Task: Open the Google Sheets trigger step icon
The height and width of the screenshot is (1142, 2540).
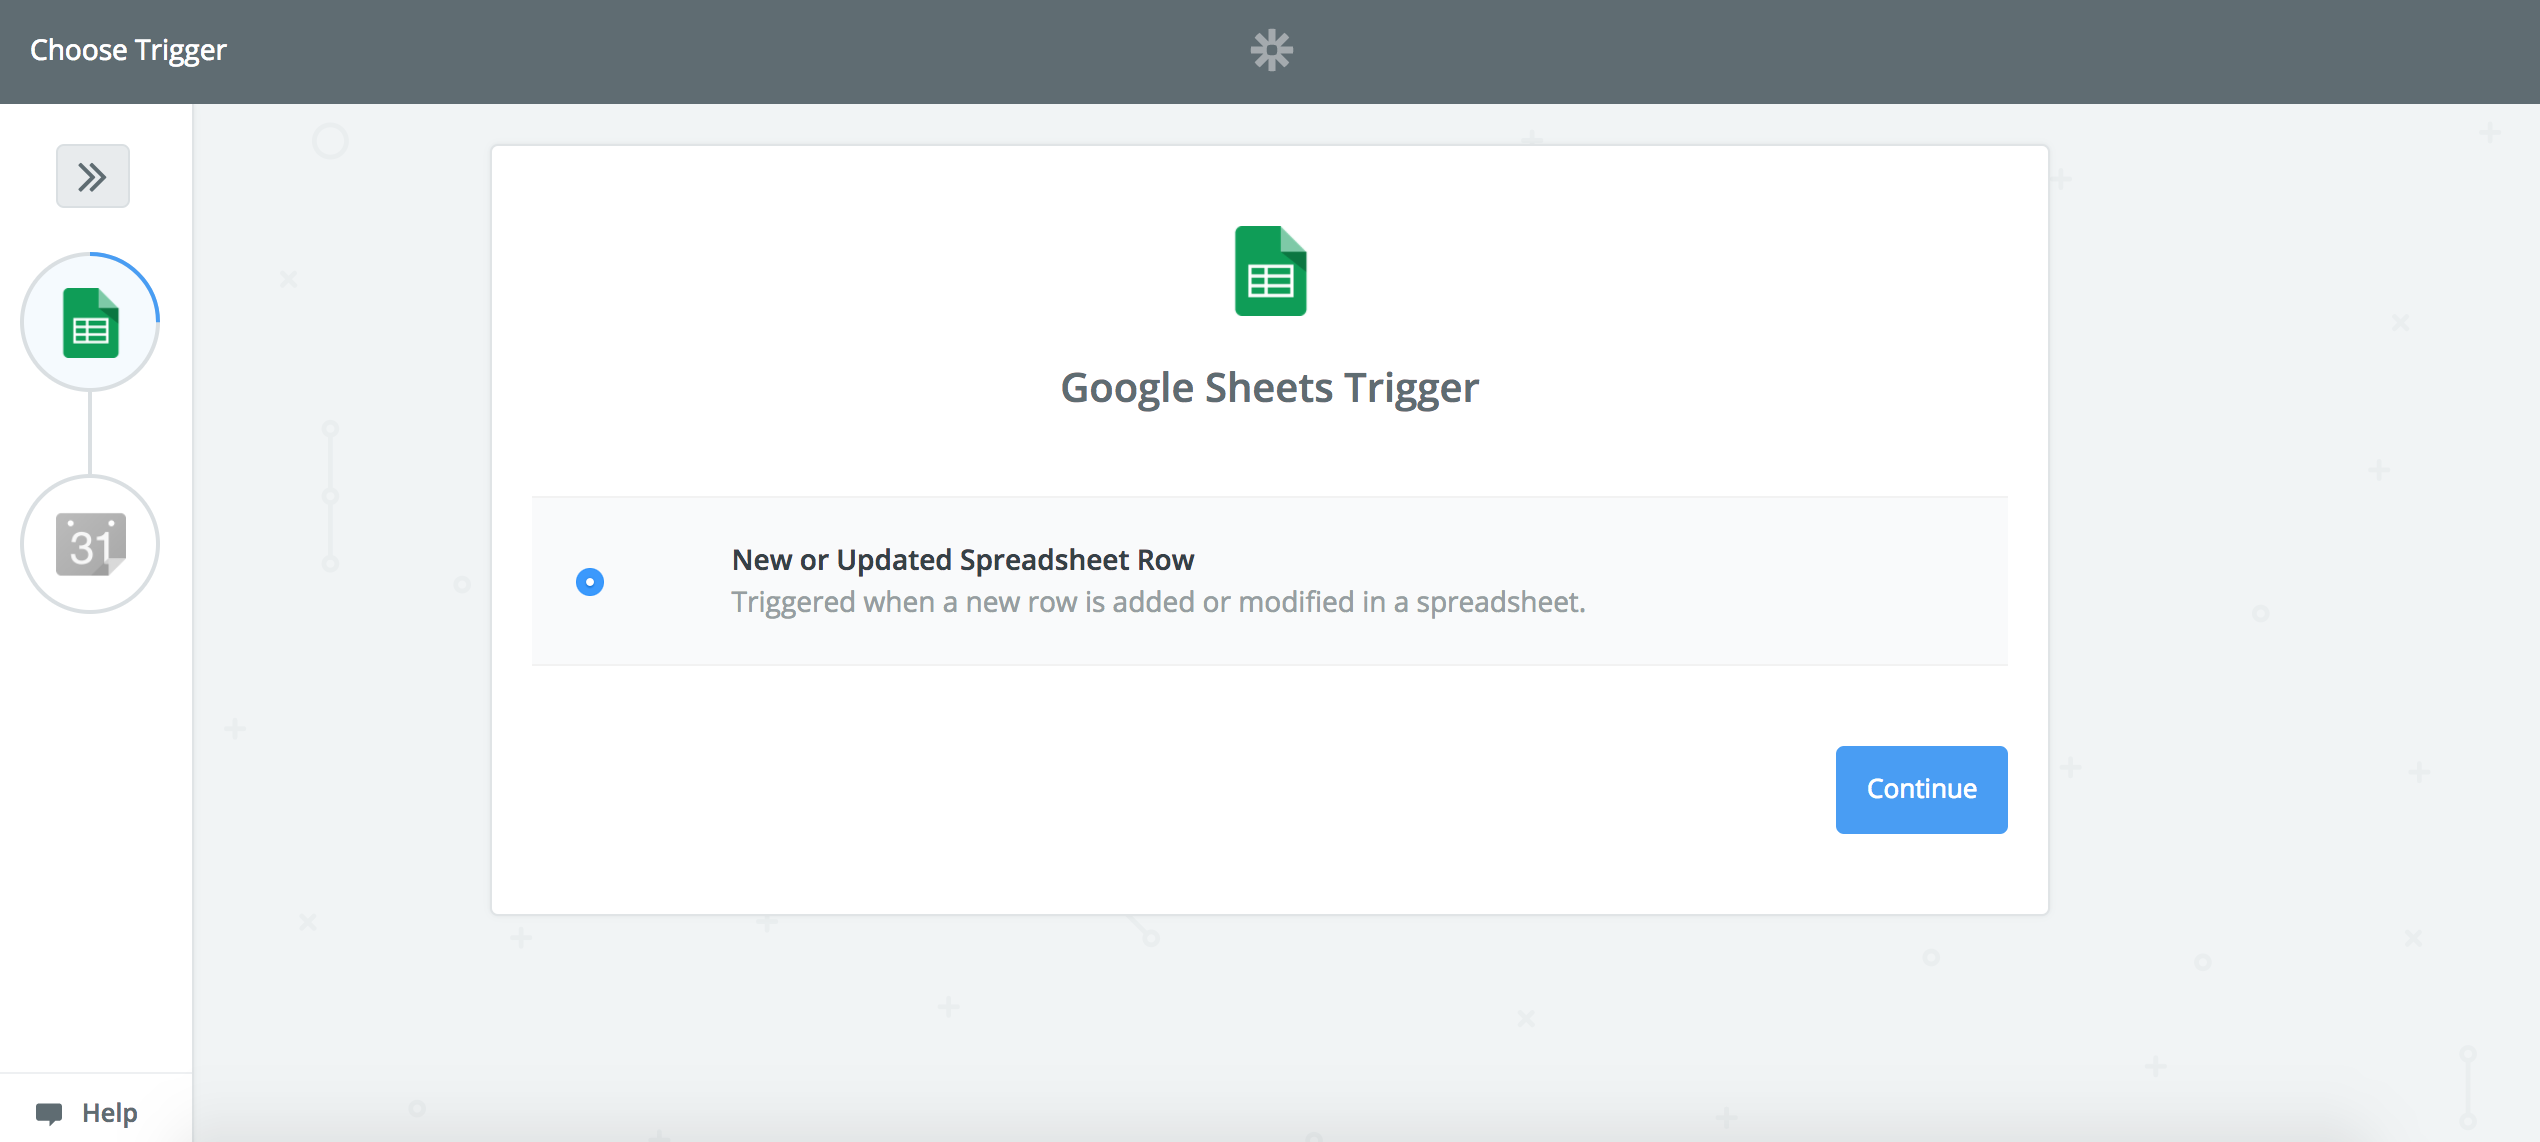Action: [x=90, y=322]
